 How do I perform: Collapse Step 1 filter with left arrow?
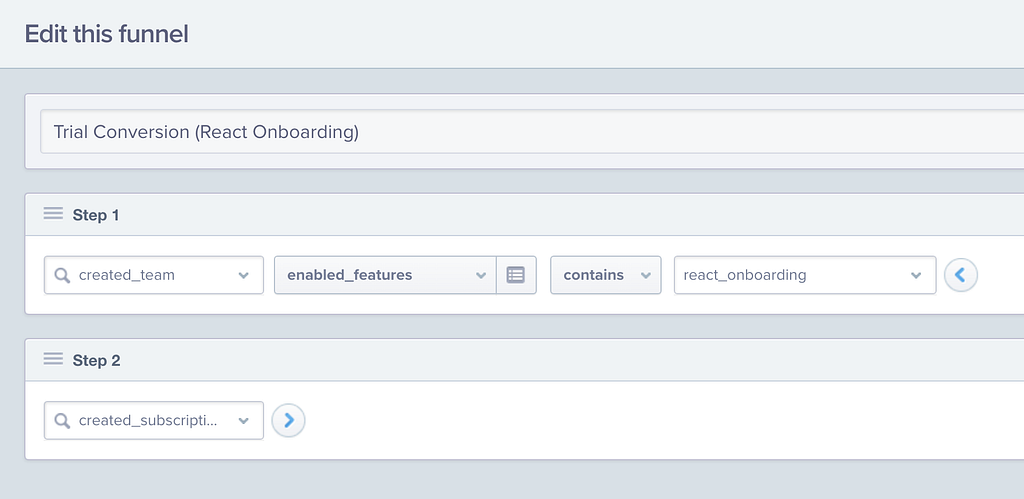[x=961, y=275]
